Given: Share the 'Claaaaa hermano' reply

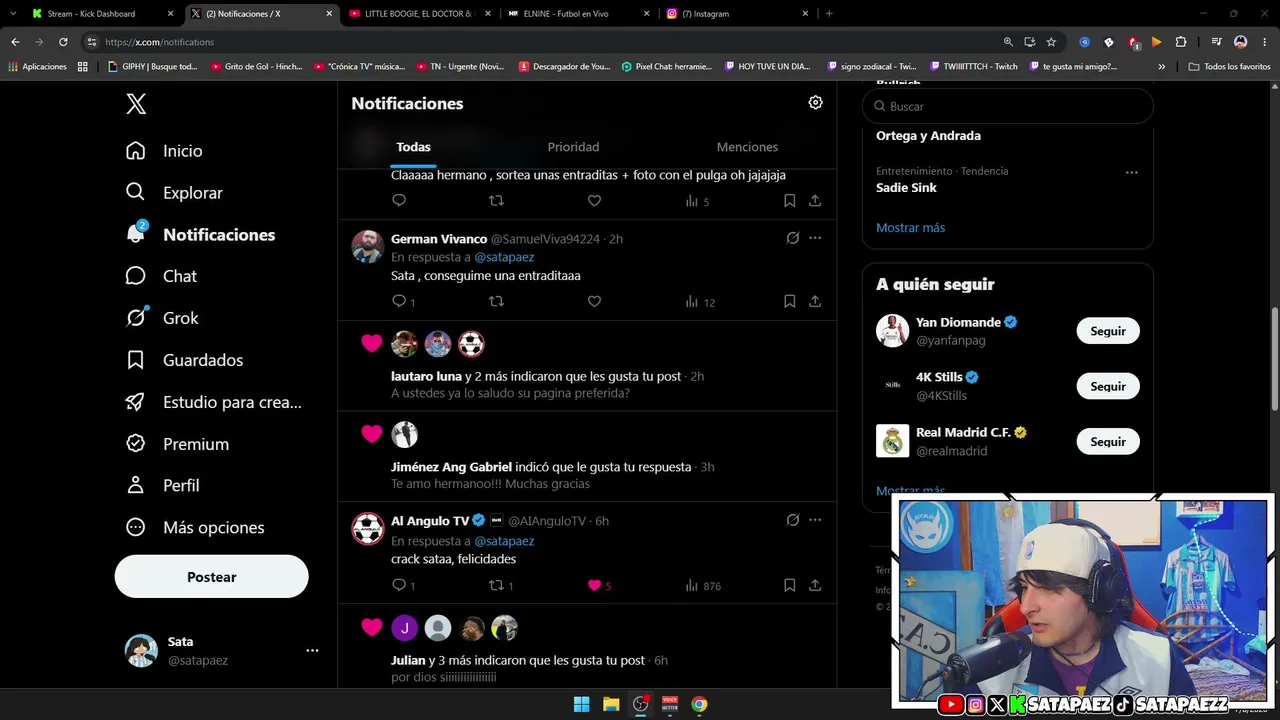Looking at the screenshot, I should click(815, 200).
